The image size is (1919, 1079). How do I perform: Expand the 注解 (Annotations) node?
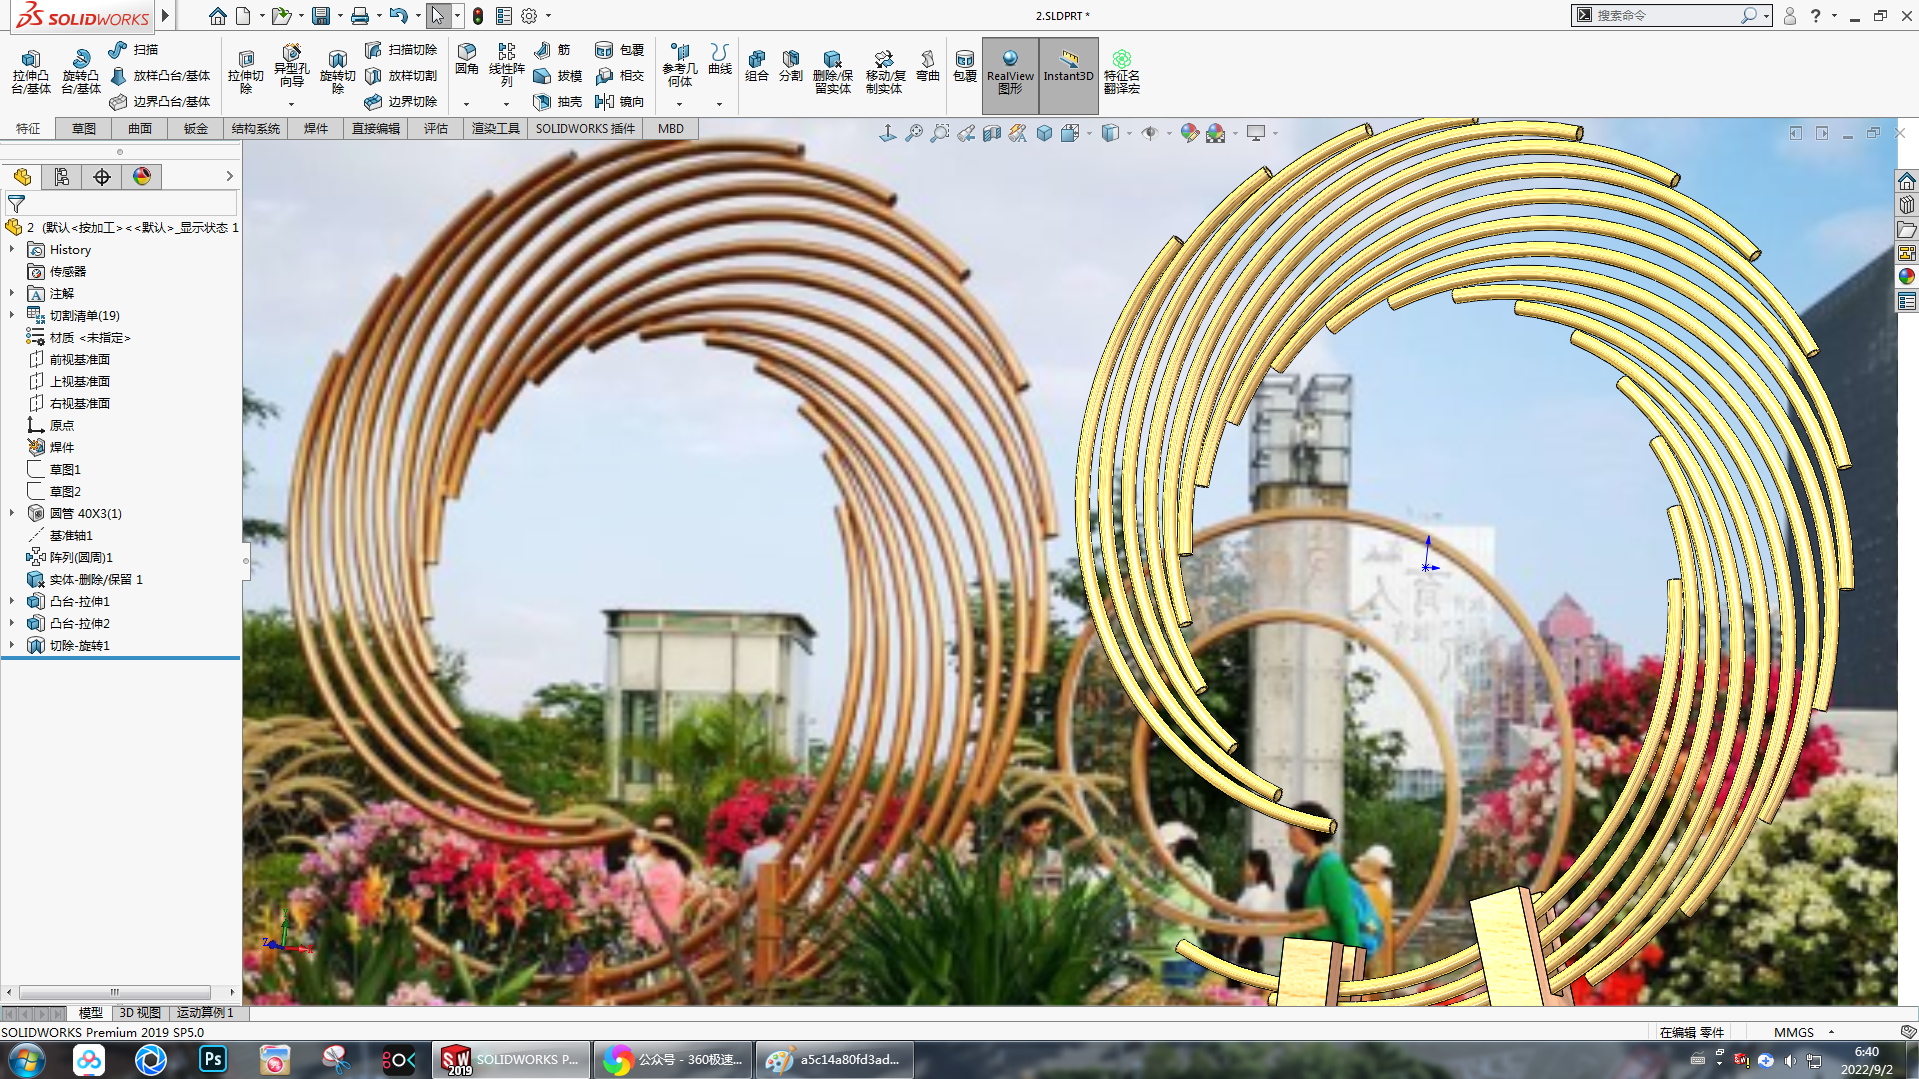(x=12, y=293)
